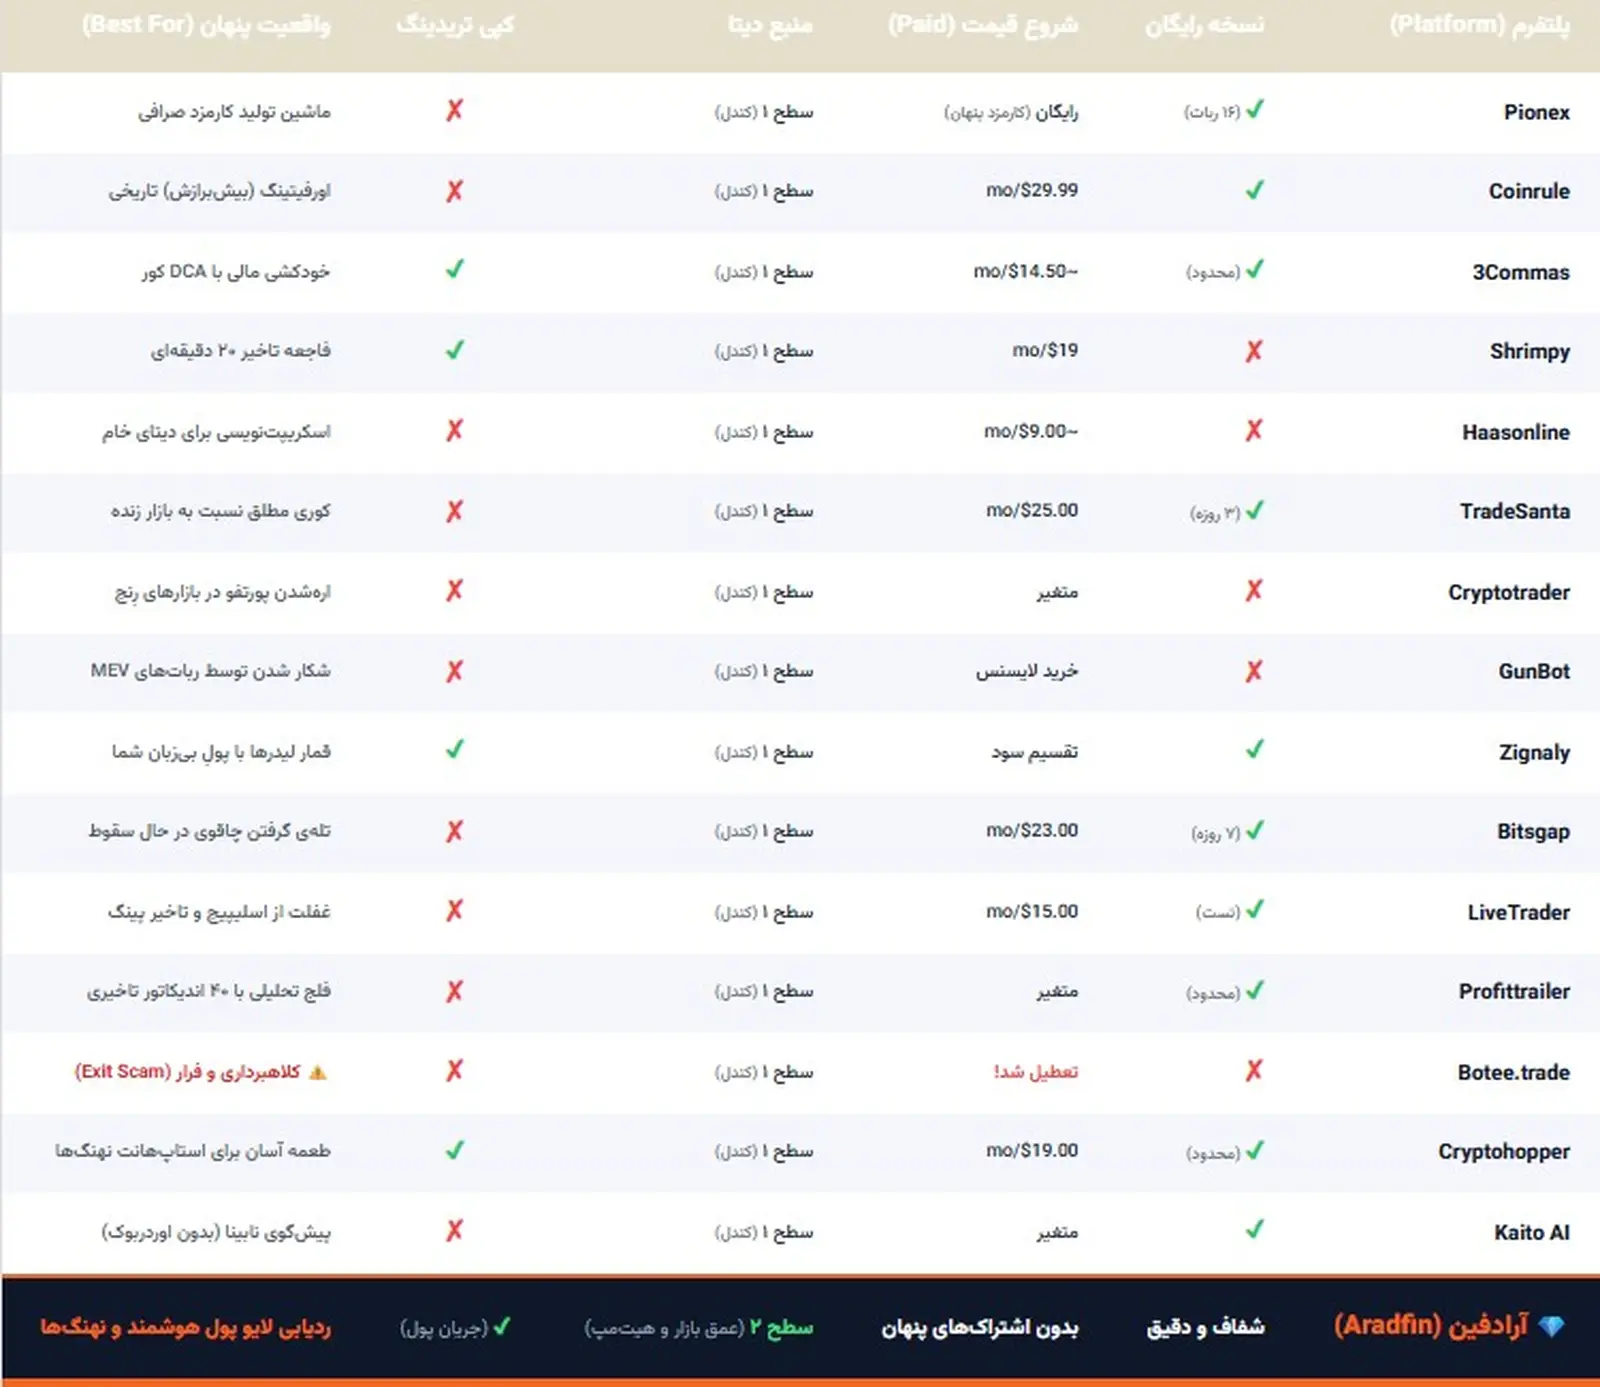
Task: Click the "Zignaly" platform name
Action: [x=1534, y=752]
